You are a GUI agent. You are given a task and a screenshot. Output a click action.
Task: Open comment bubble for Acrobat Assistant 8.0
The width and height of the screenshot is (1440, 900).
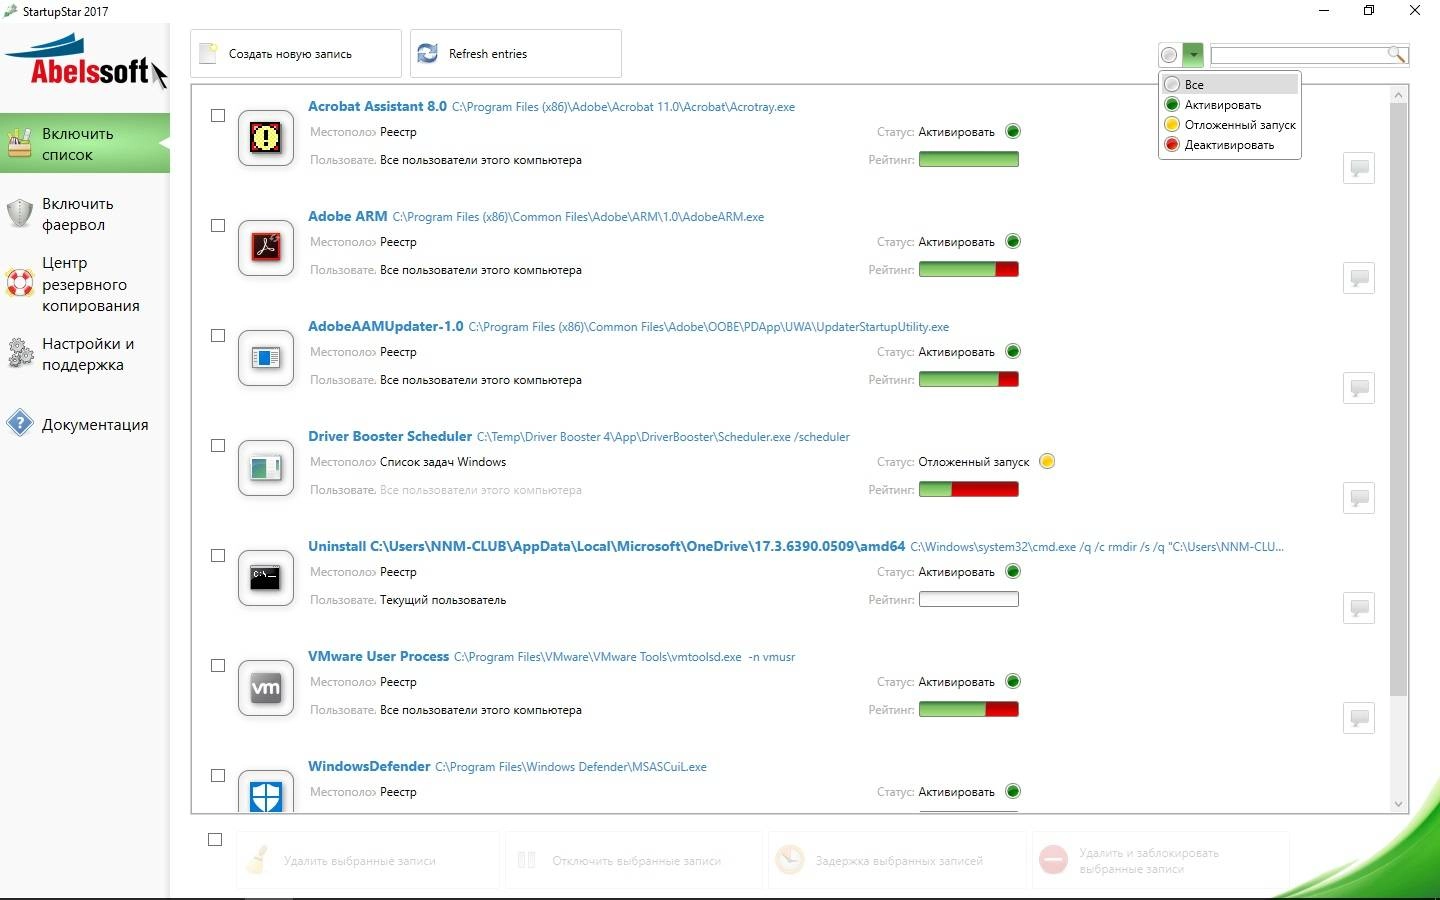point(1359,168)
